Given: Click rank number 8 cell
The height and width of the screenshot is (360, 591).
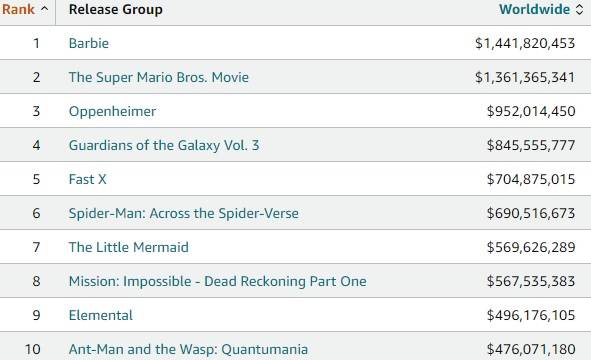Looking at the screenshot, I should point(36,282).
